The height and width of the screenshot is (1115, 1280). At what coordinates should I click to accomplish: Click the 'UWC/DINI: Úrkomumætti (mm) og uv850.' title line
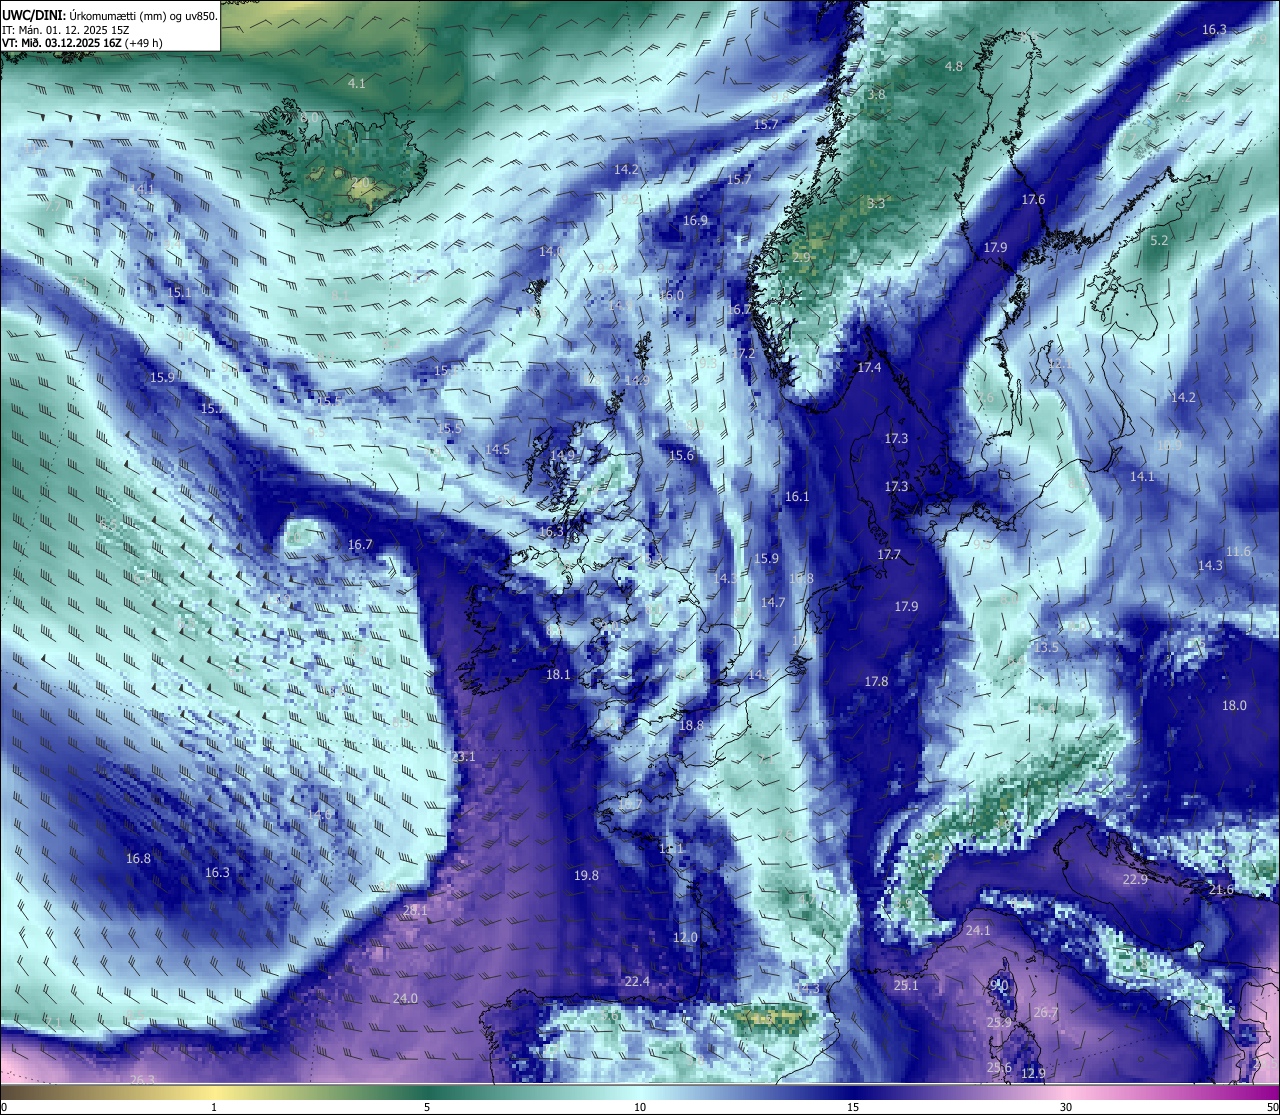point(110,16)
